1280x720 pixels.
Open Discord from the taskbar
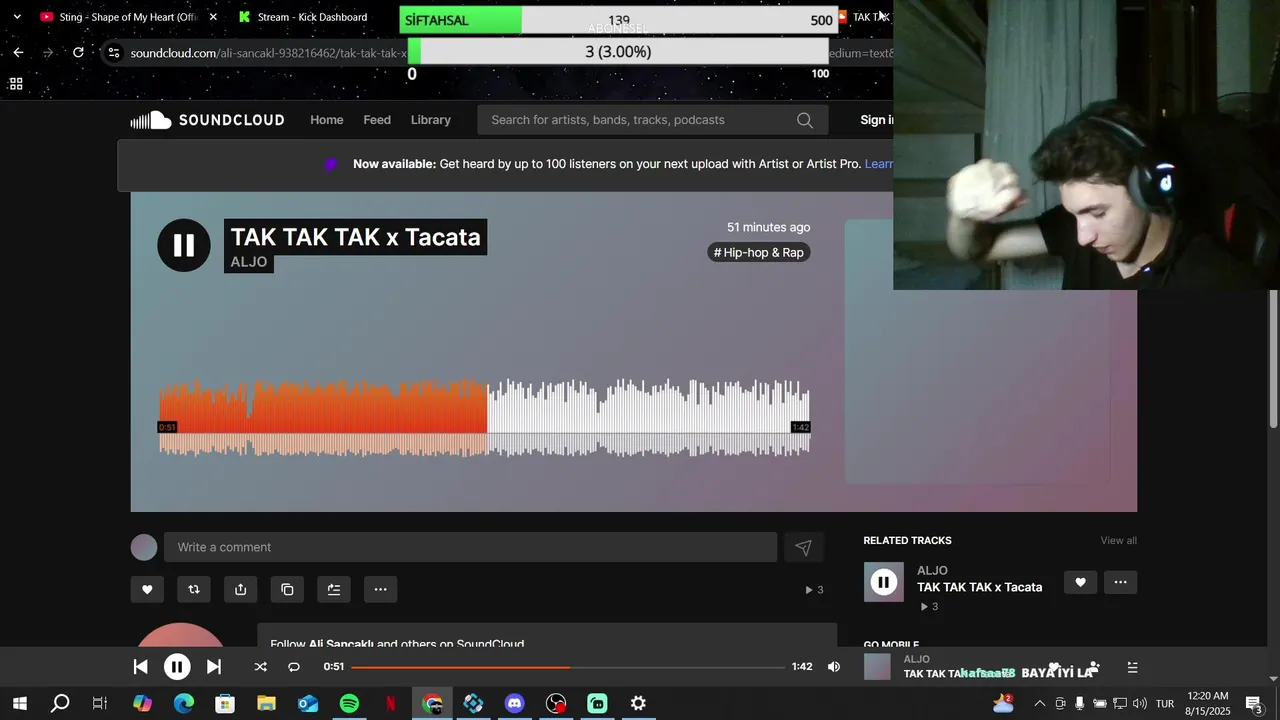[x=514, y=704]
